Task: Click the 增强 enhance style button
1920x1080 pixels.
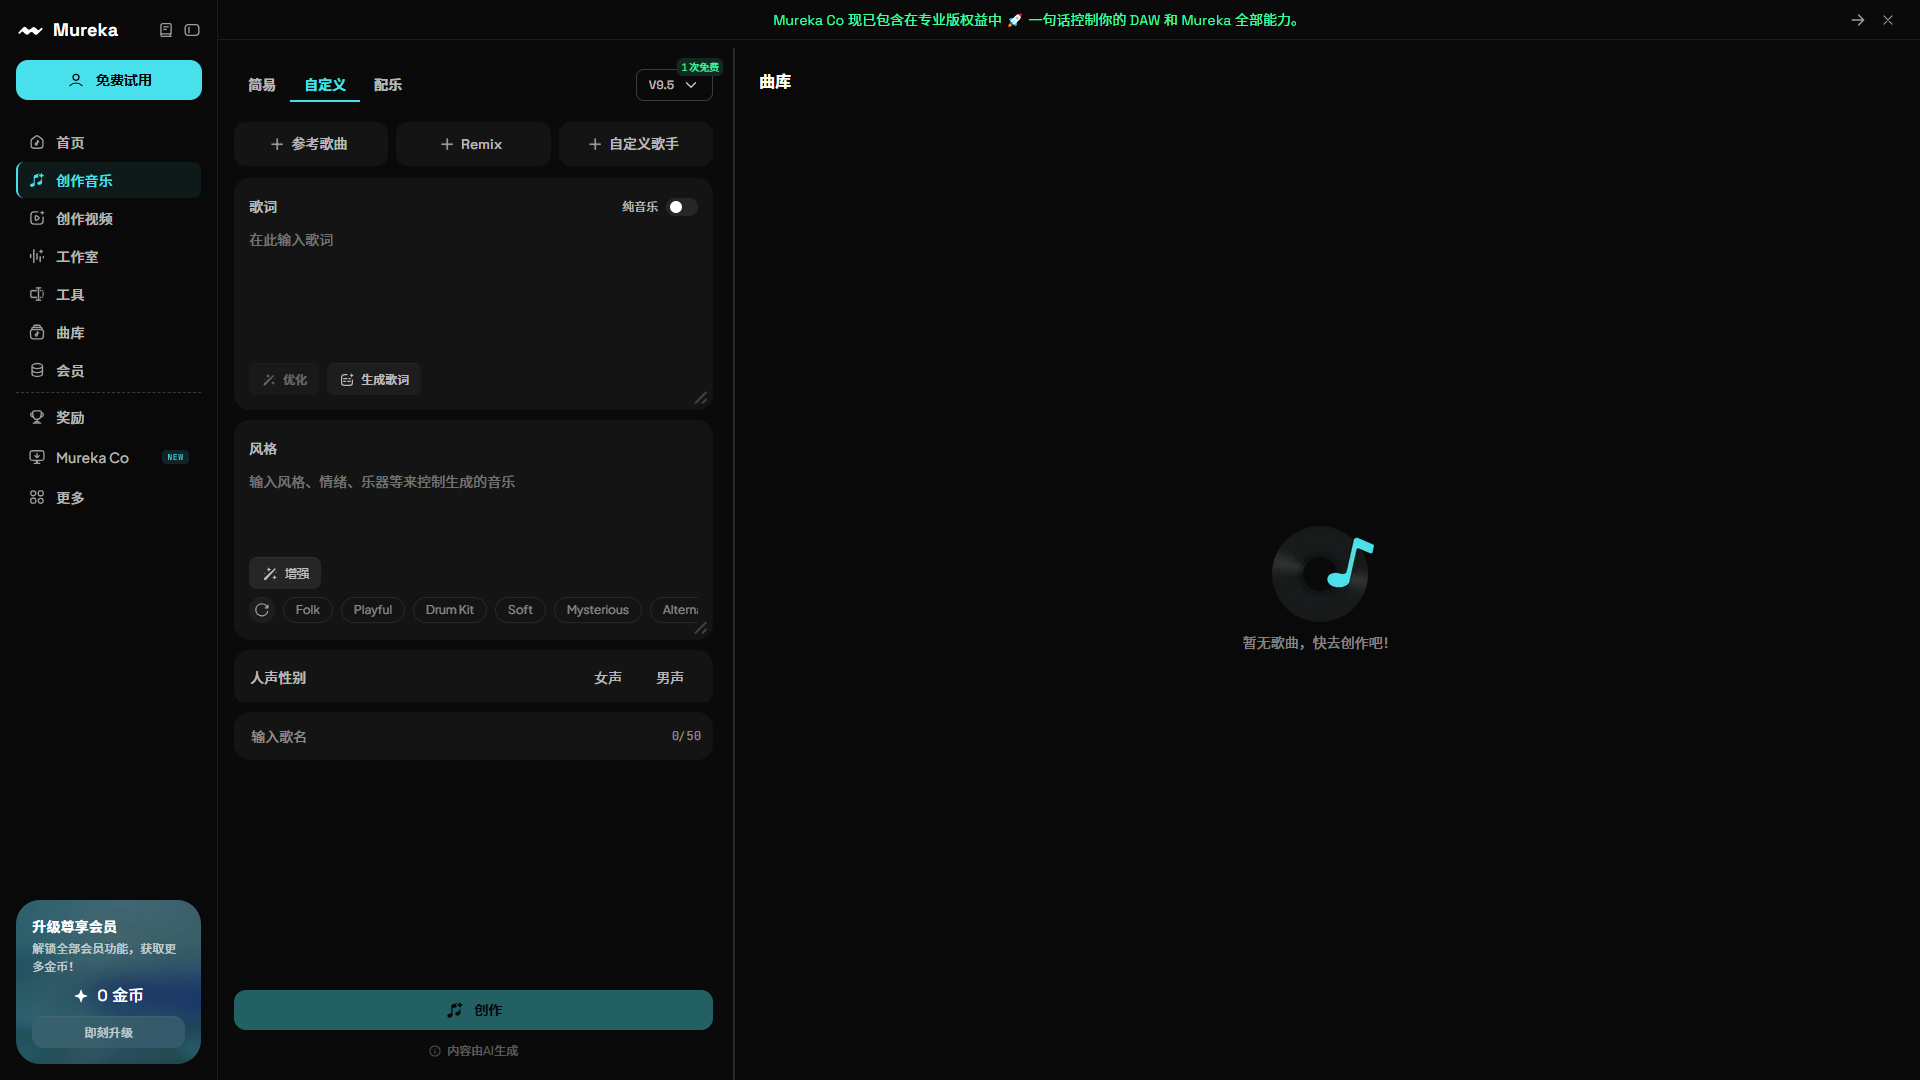Action: tap(285, 573)
